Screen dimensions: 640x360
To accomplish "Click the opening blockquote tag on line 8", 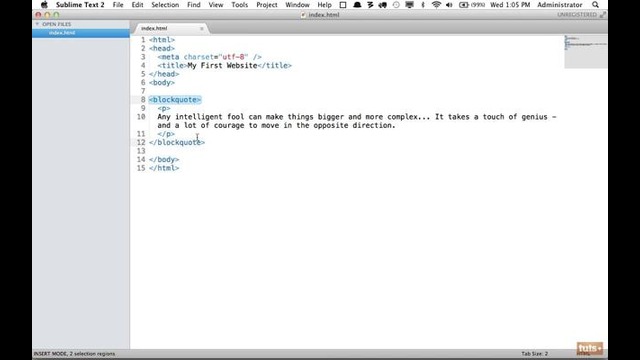I will tap(175, 100).
